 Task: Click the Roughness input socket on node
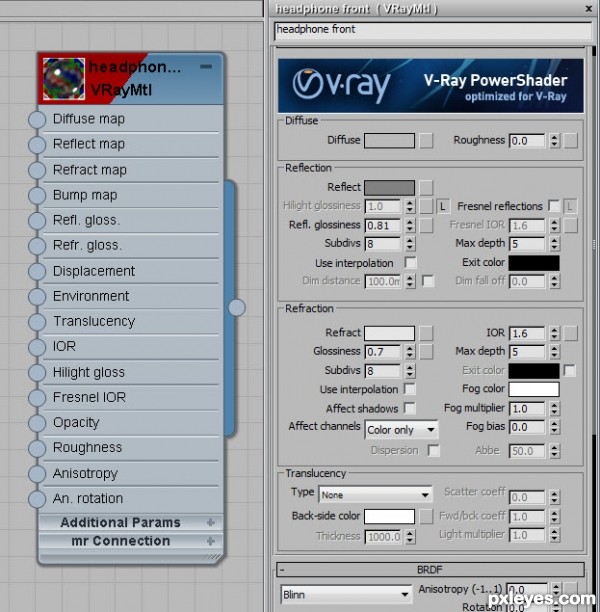click(37, 448)
